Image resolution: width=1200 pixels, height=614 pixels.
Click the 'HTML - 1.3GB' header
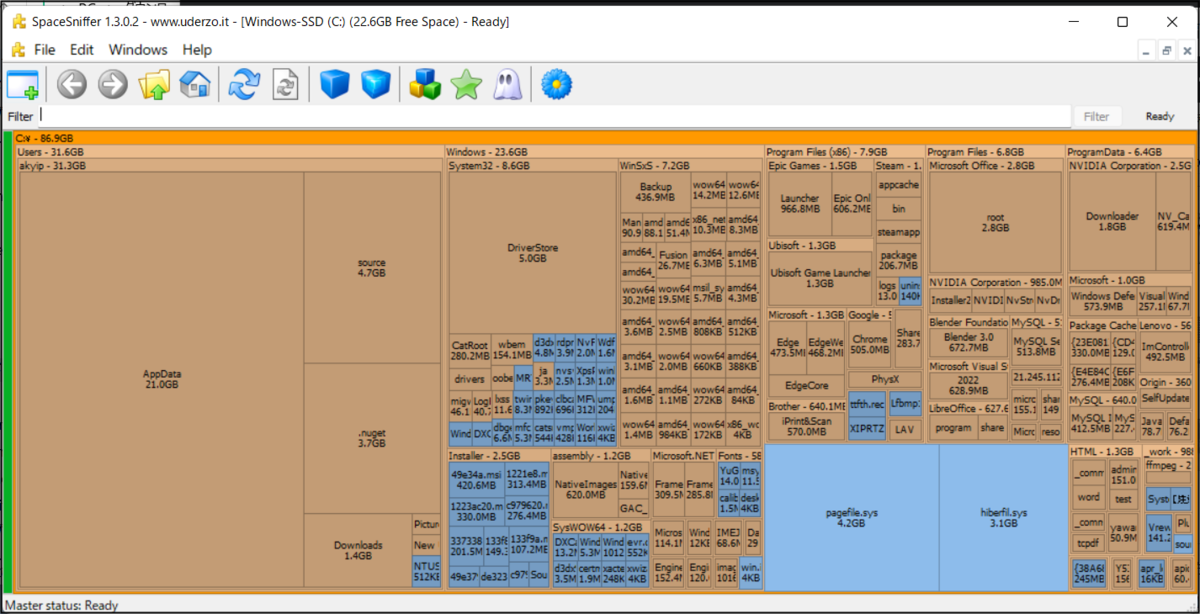tap(1105, 452)
